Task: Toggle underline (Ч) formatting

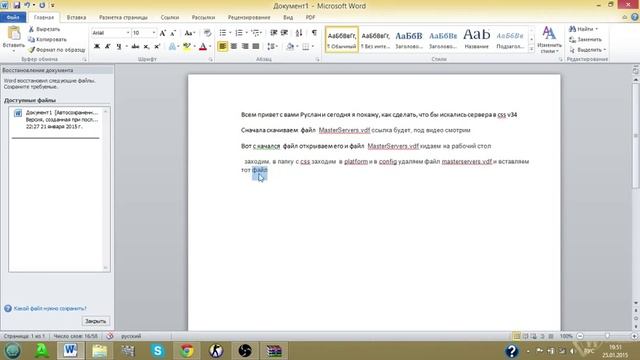Action: point(118,47)
